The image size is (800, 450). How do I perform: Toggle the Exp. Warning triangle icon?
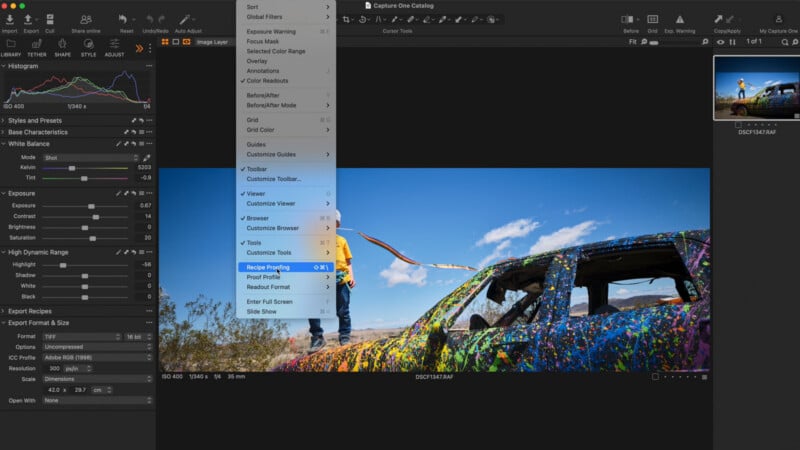pyautogui.click(x=680, y=19)
